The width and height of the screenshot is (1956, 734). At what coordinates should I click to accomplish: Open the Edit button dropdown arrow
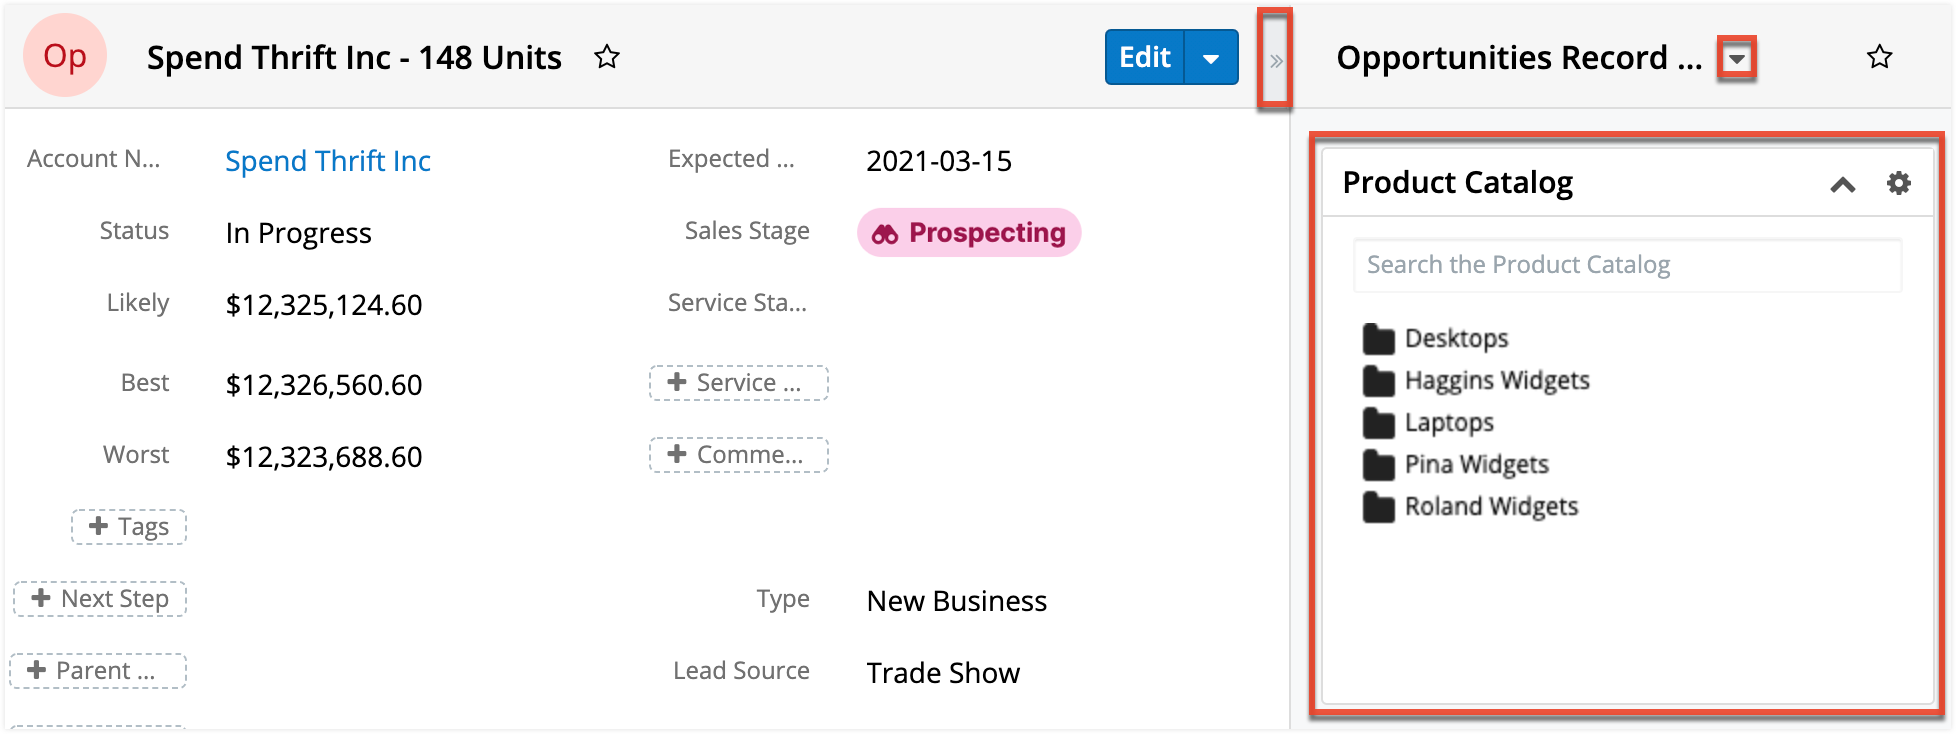point(1211,57)
